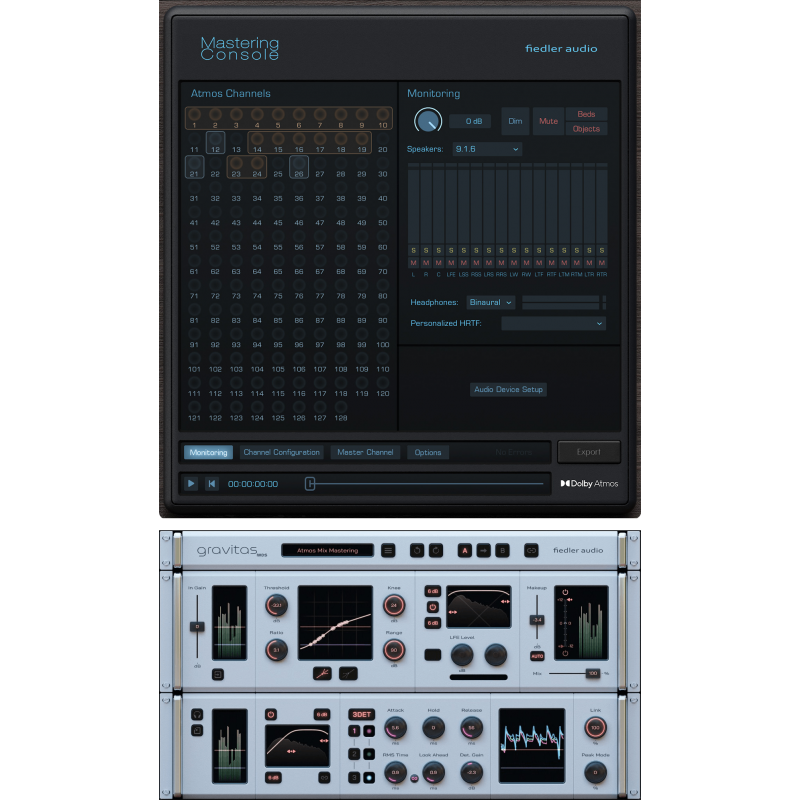Click the Audio Device Setup button
Viewport: 800px width, 800px height.
coord(509,390)
